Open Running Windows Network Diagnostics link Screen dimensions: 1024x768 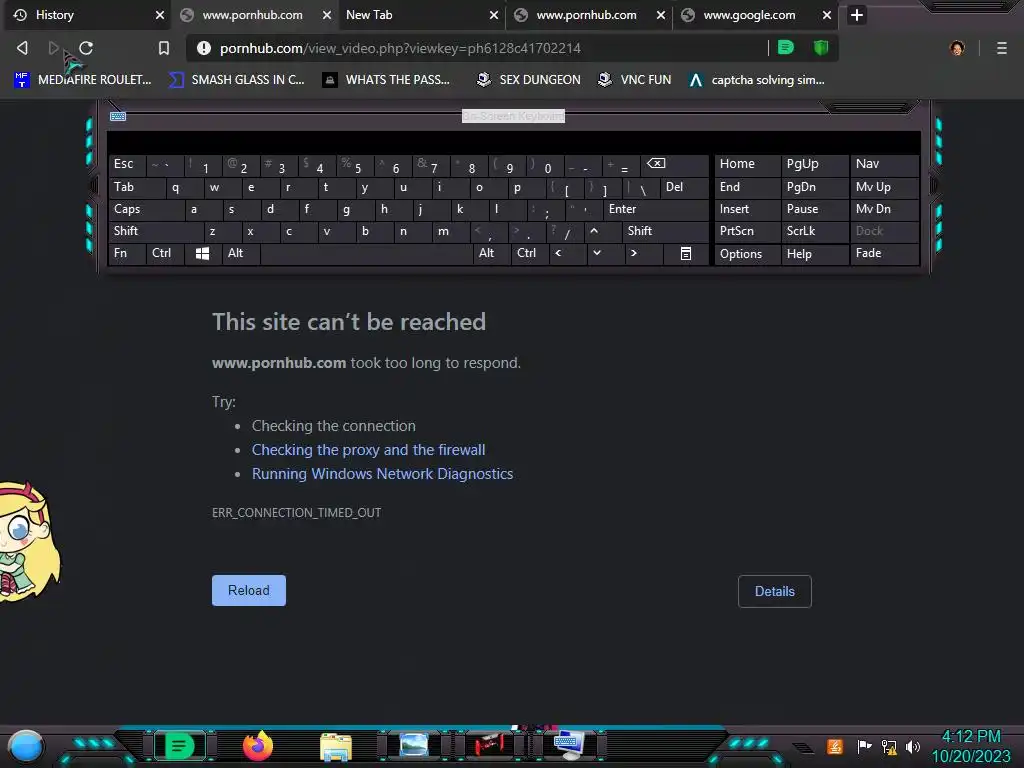tap(383, 474)
